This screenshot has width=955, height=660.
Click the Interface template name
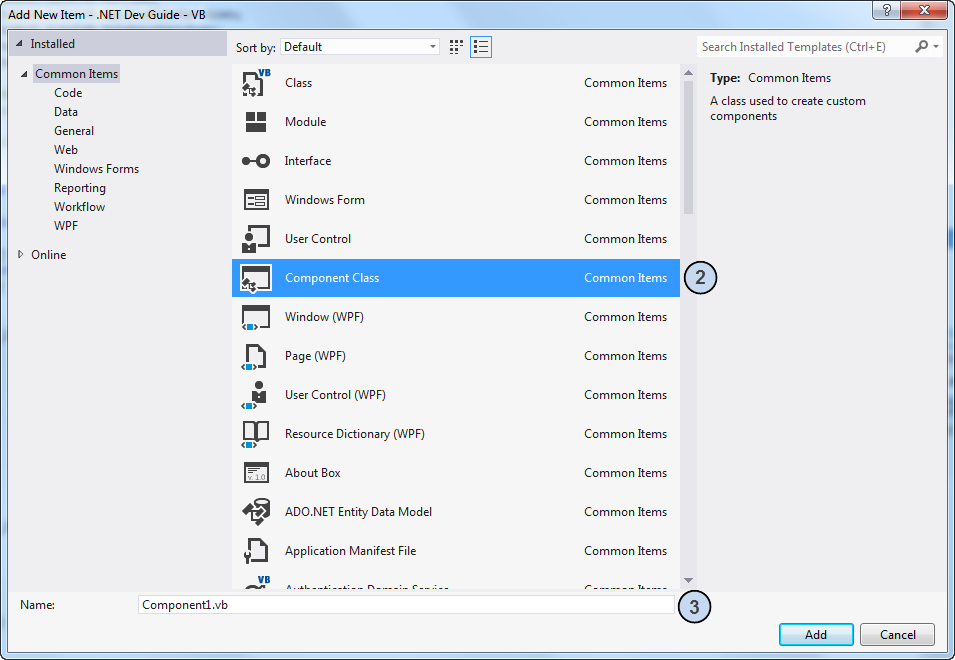point(308,161)
